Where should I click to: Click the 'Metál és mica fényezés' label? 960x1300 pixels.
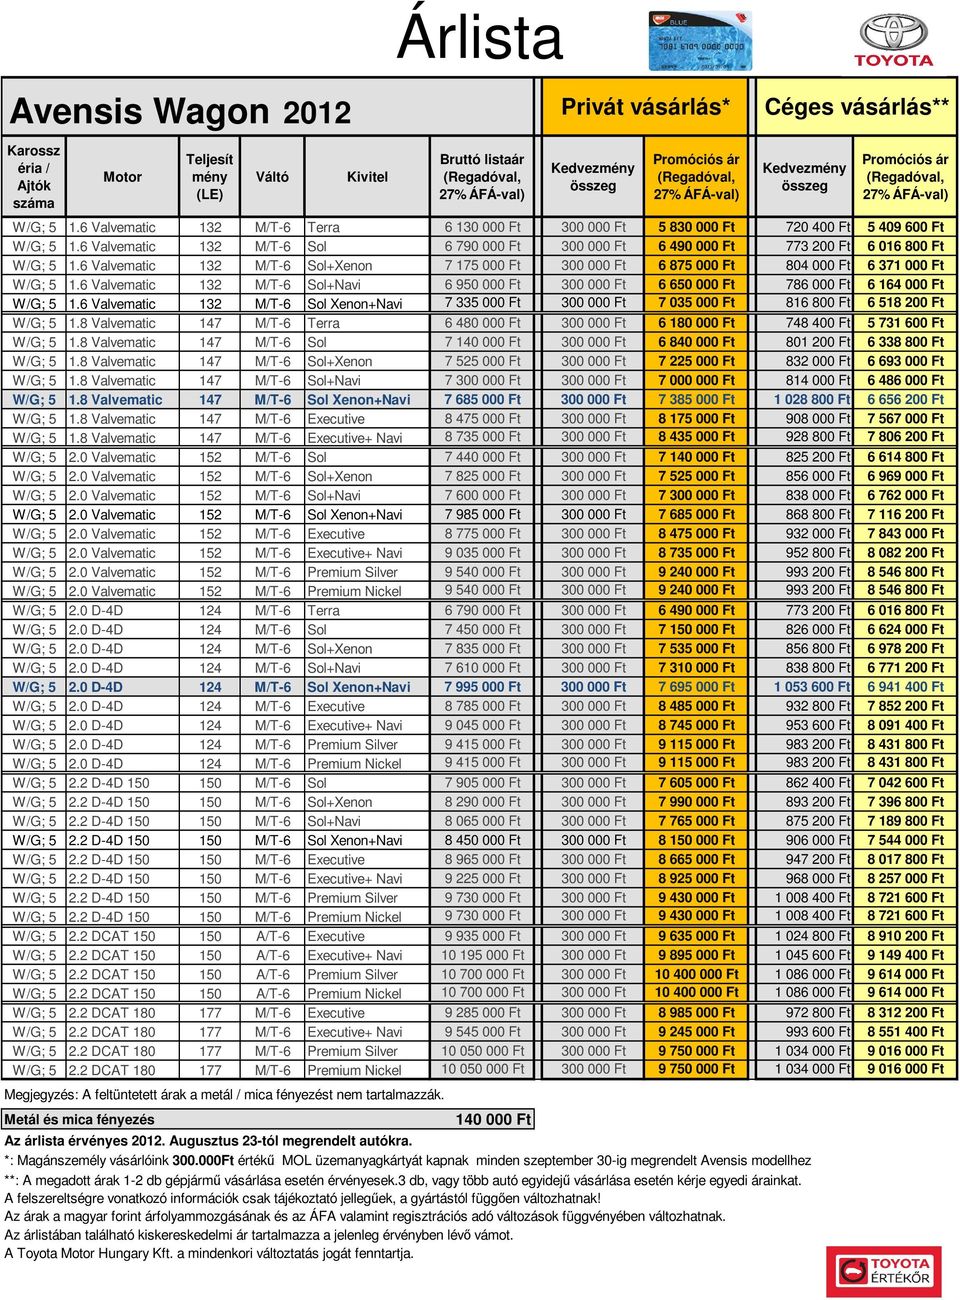point(79,1119)
